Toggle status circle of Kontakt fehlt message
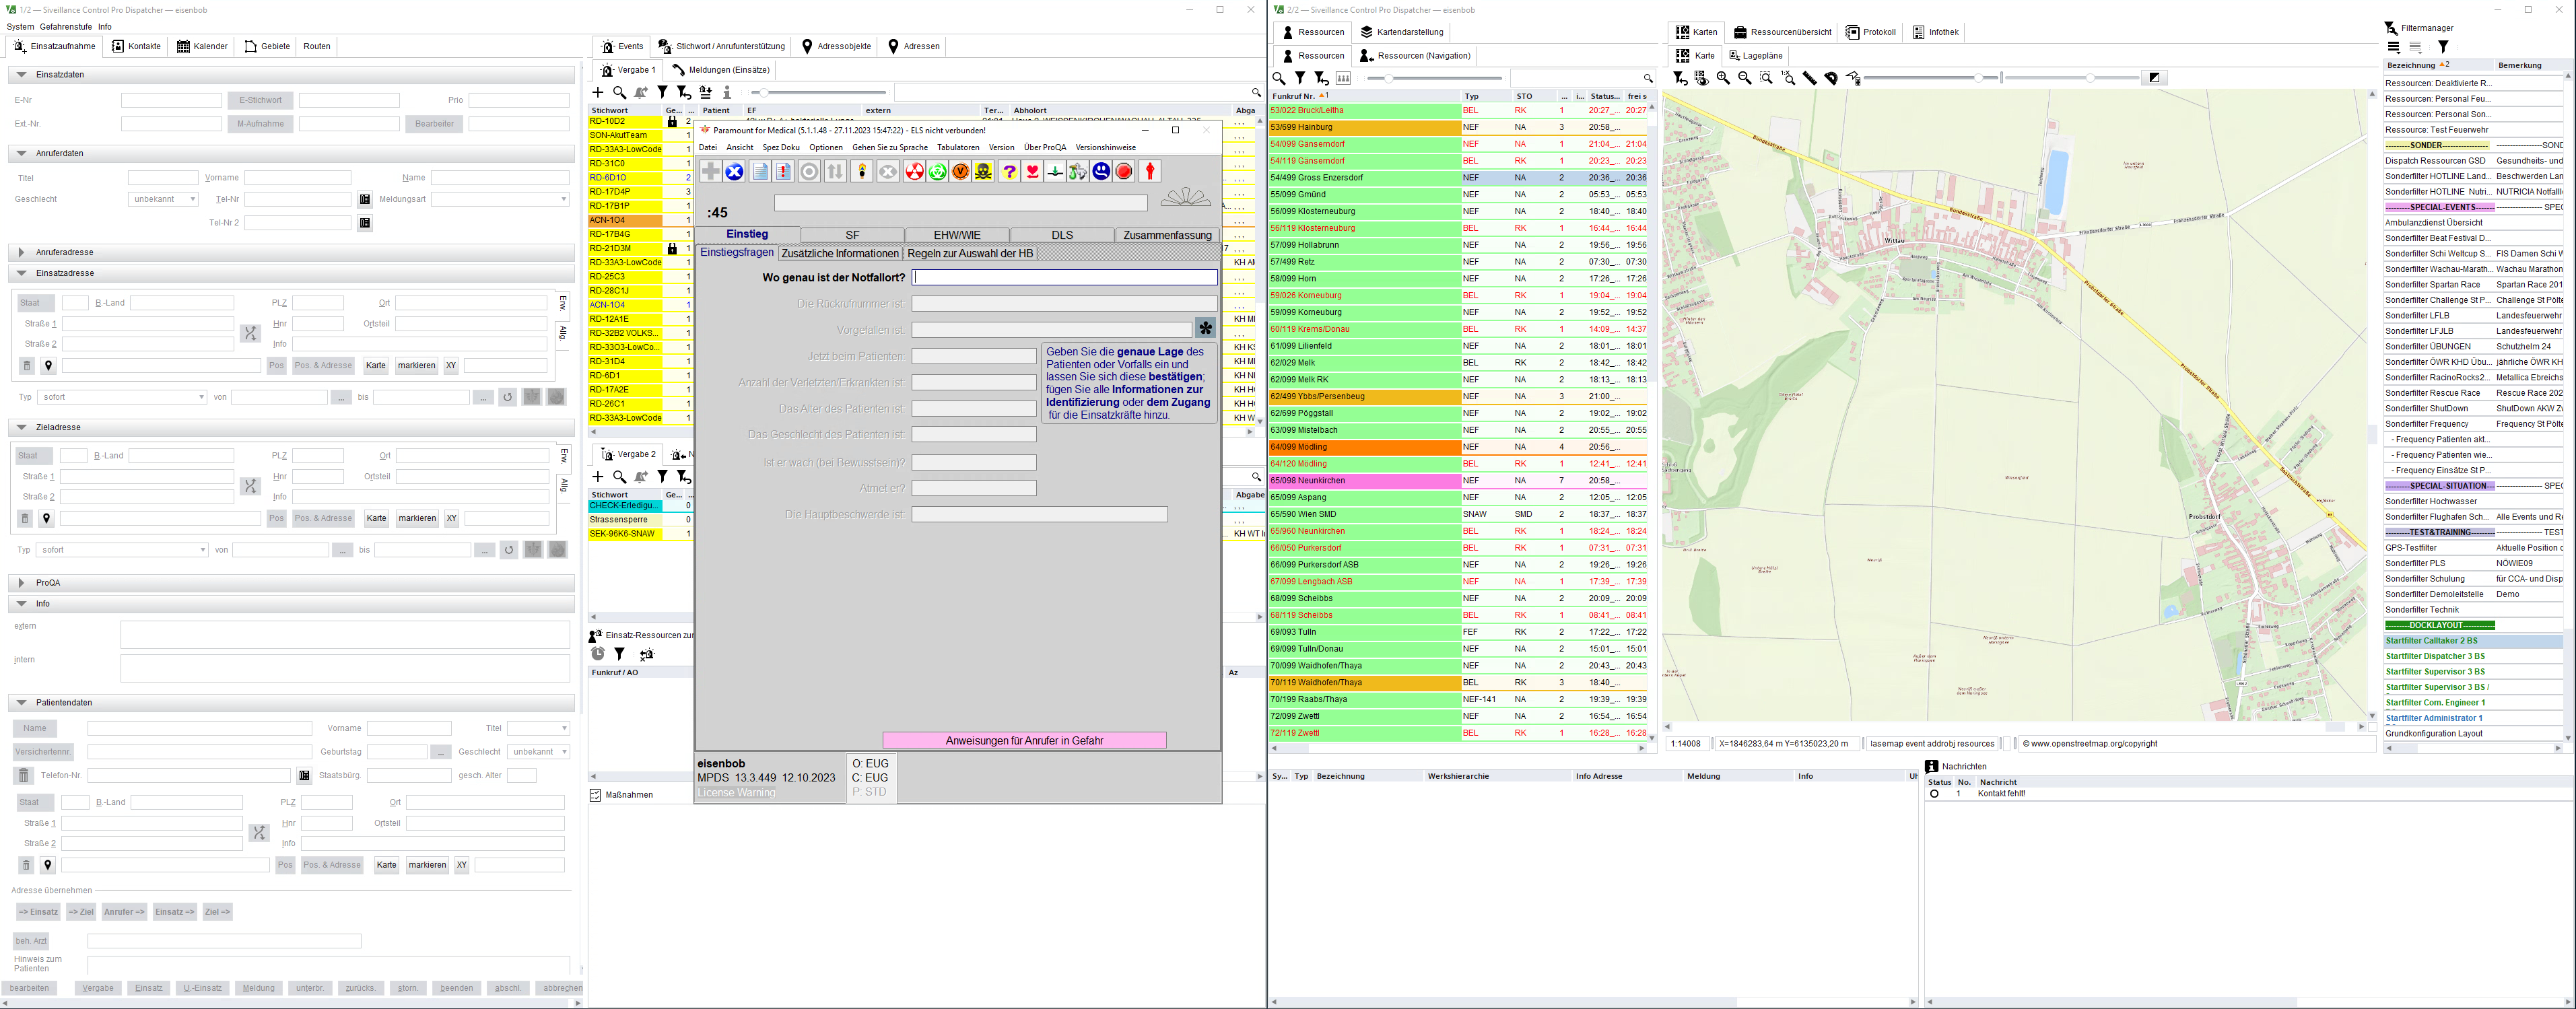2576x1009 pixels. pos(1934,794)
